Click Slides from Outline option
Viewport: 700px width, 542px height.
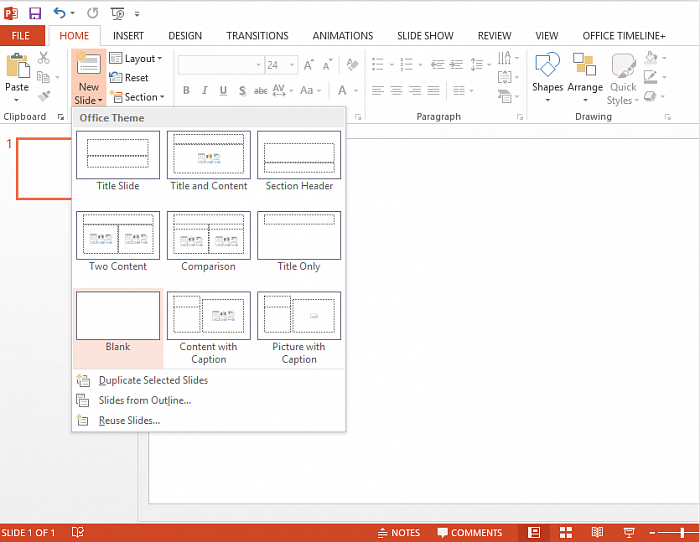click(144, 400)
